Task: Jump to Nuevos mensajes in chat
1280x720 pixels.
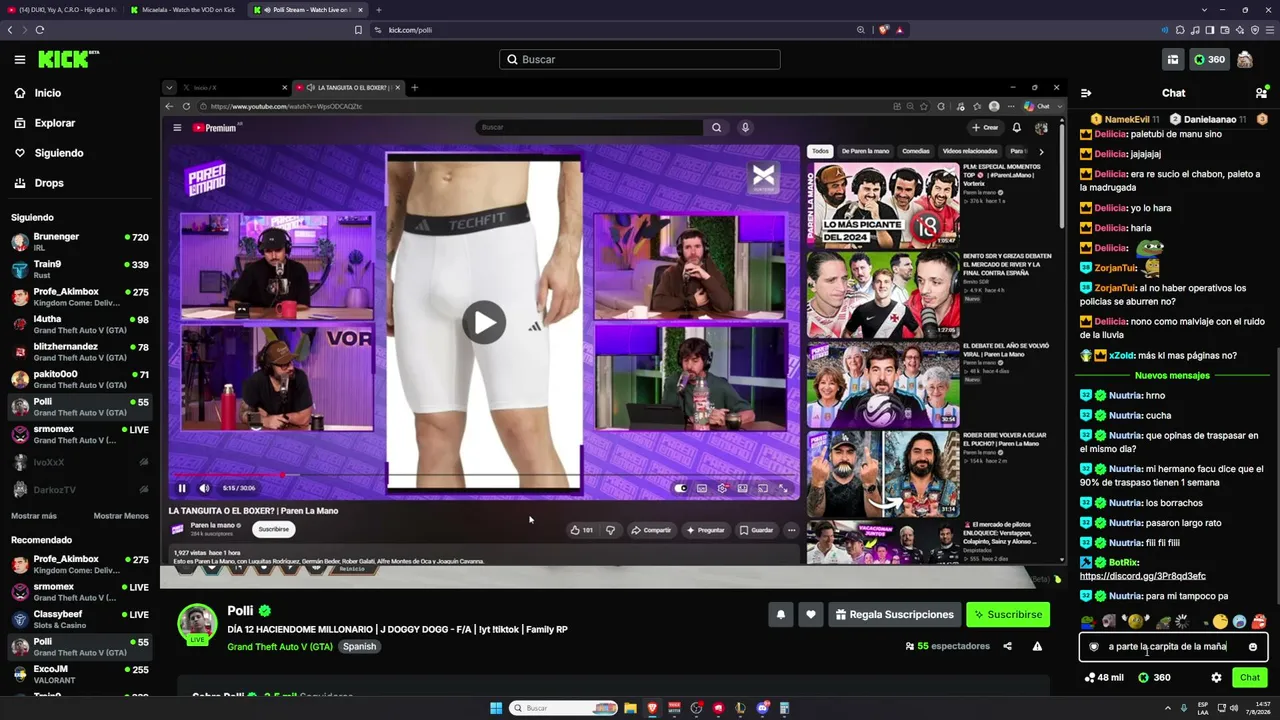Action: 1172,376
